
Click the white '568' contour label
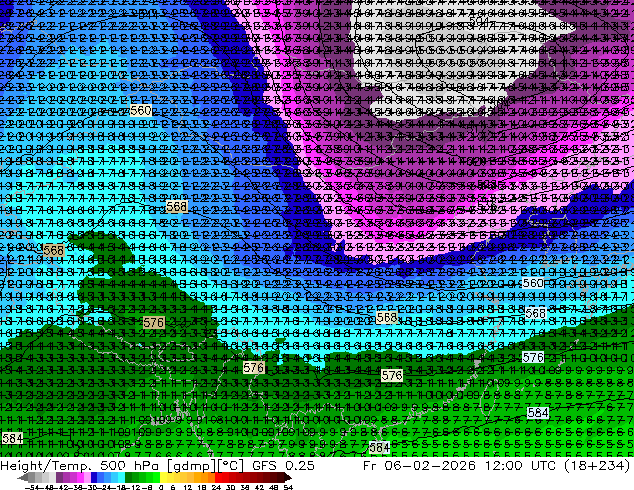536,313
